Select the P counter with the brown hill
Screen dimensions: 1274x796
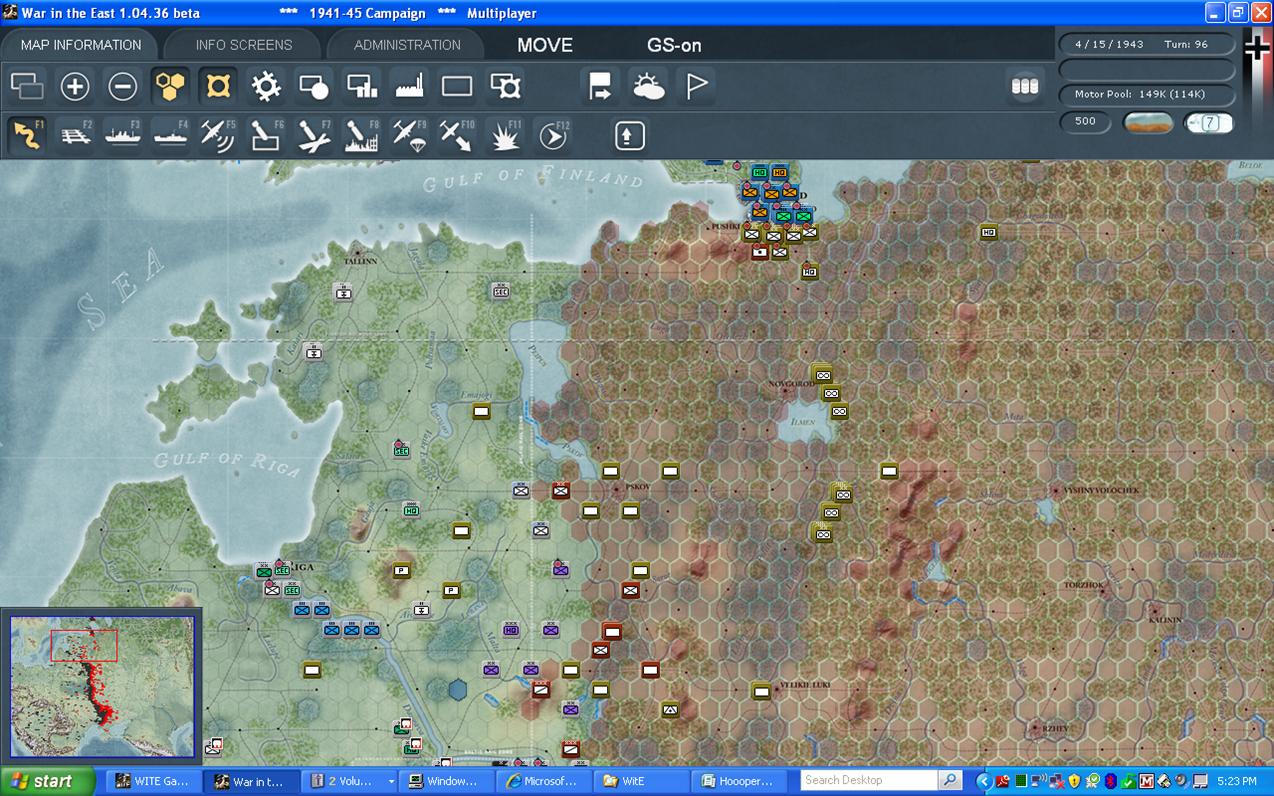point(401,570)
